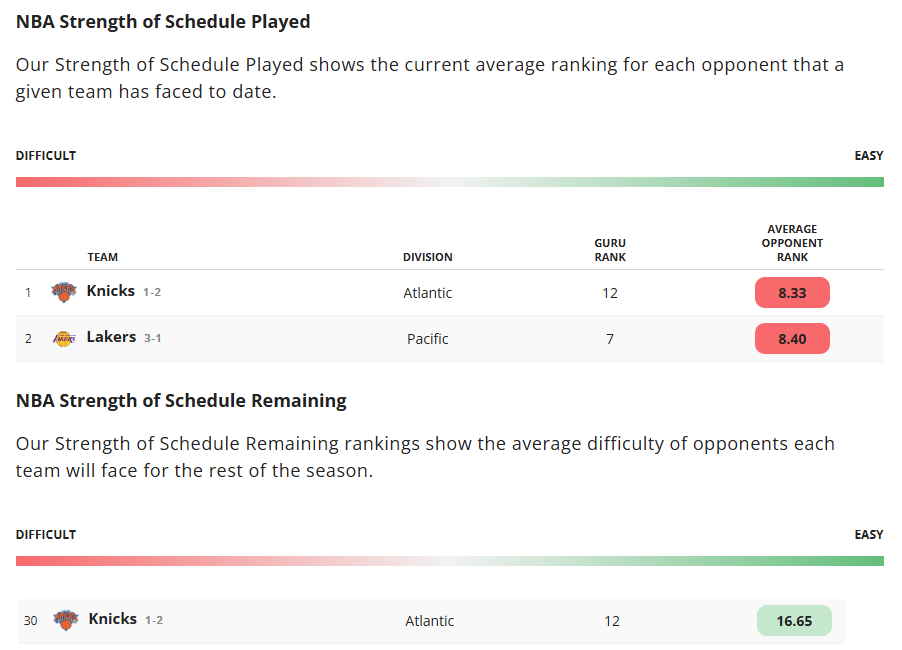Sort by the DIVISION column header

[427, 257]
